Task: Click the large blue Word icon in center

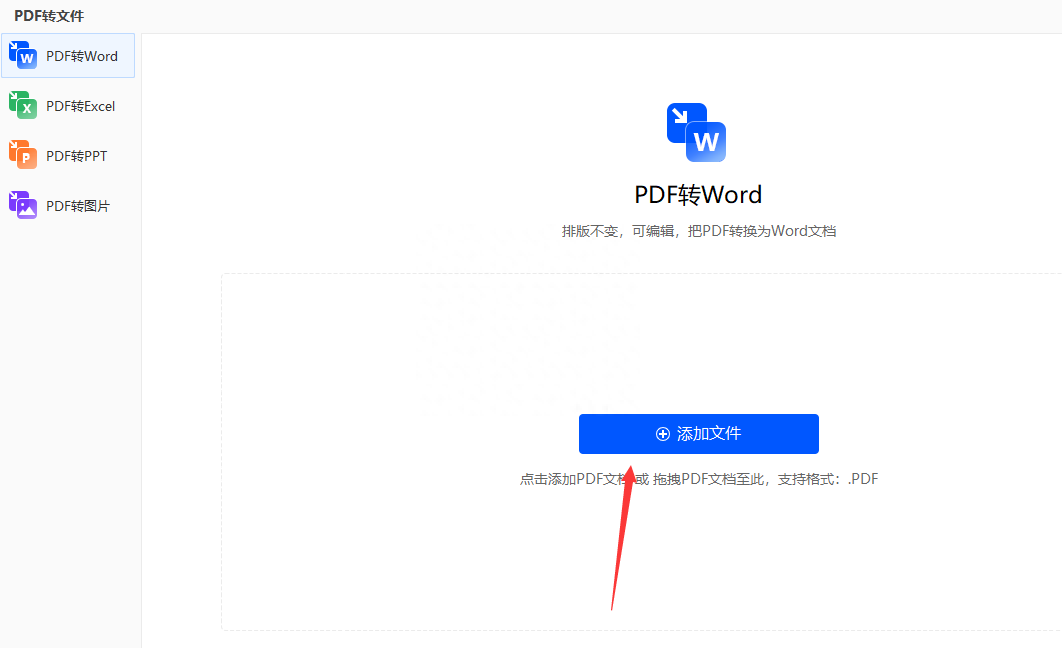Action: pyautogui.click(x=696, y=132)
